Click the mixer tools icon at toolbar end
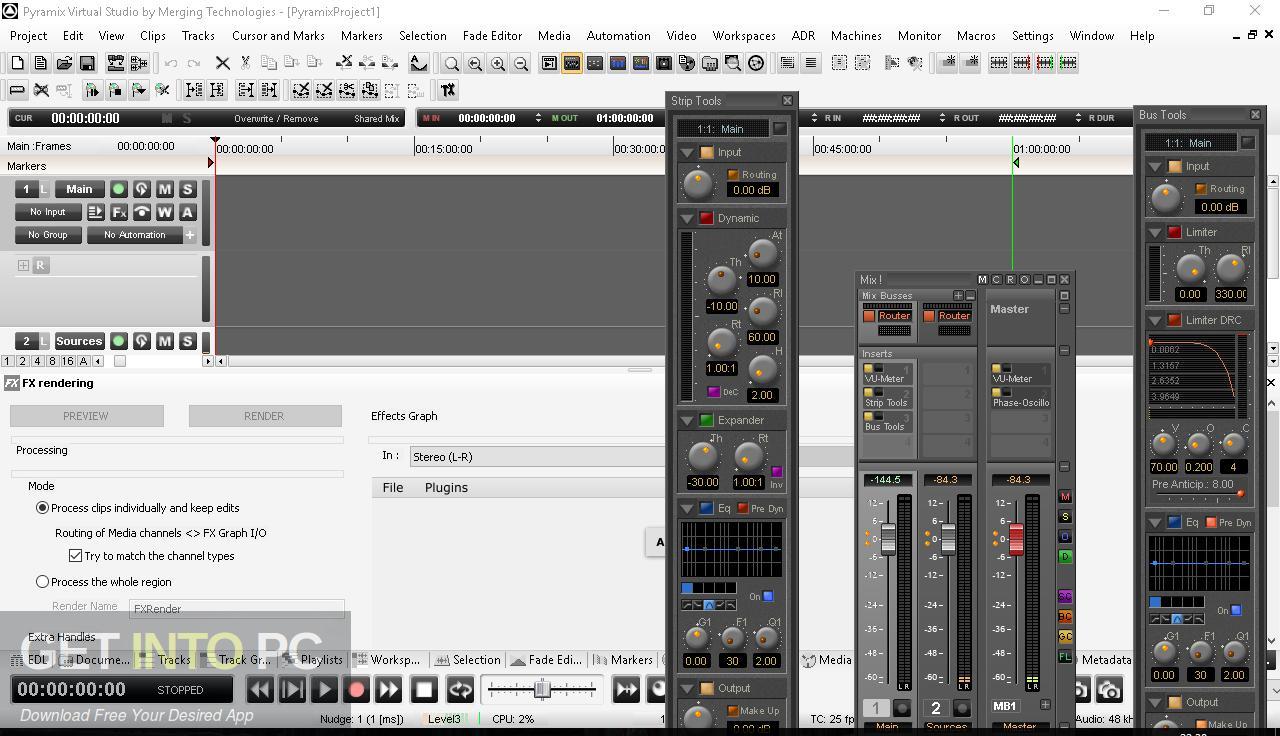Image resolution: width=1280 pixels, height=736 pixels. coord(448,90)
